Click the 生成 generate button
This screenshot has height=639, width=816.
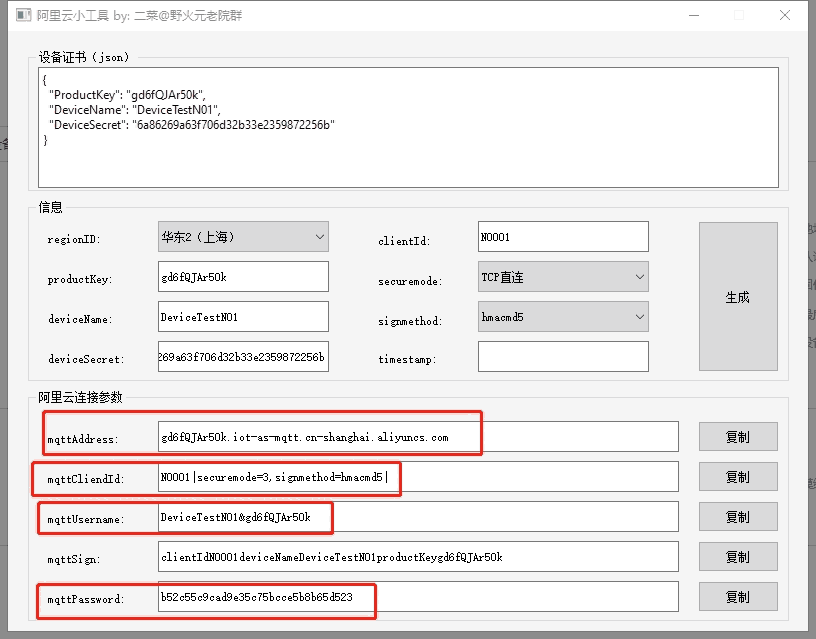(x=737, y=297)
